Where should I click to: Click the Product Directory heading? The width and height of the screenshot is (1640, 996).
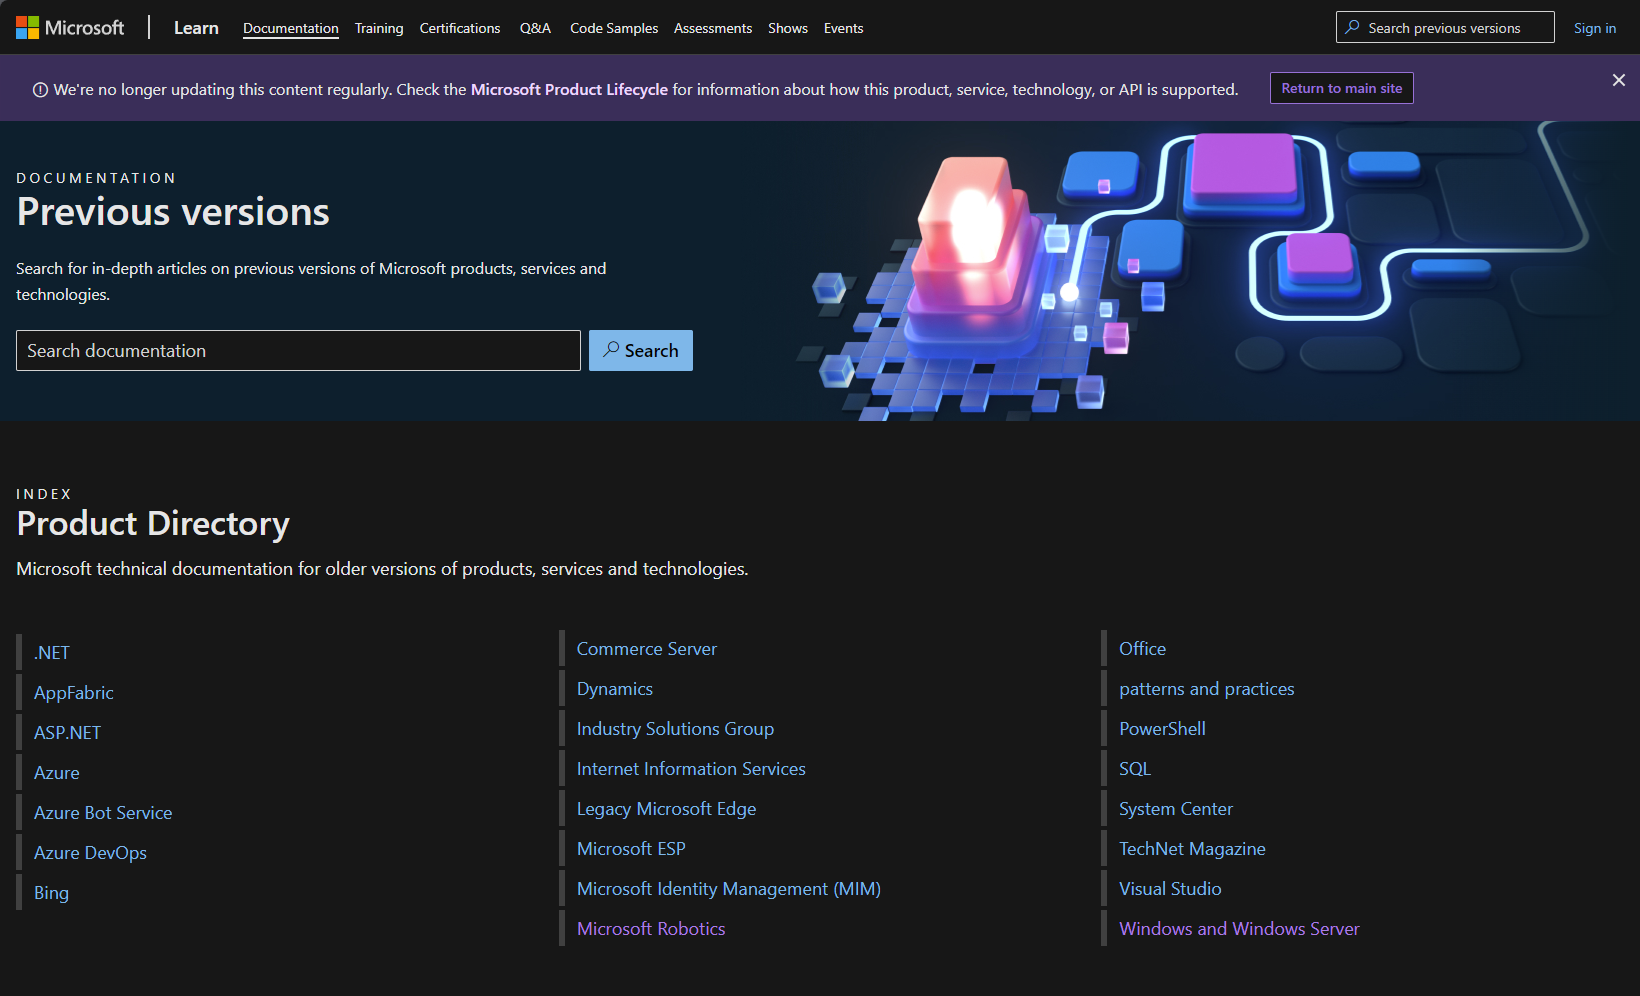click(x=153, y=524)
